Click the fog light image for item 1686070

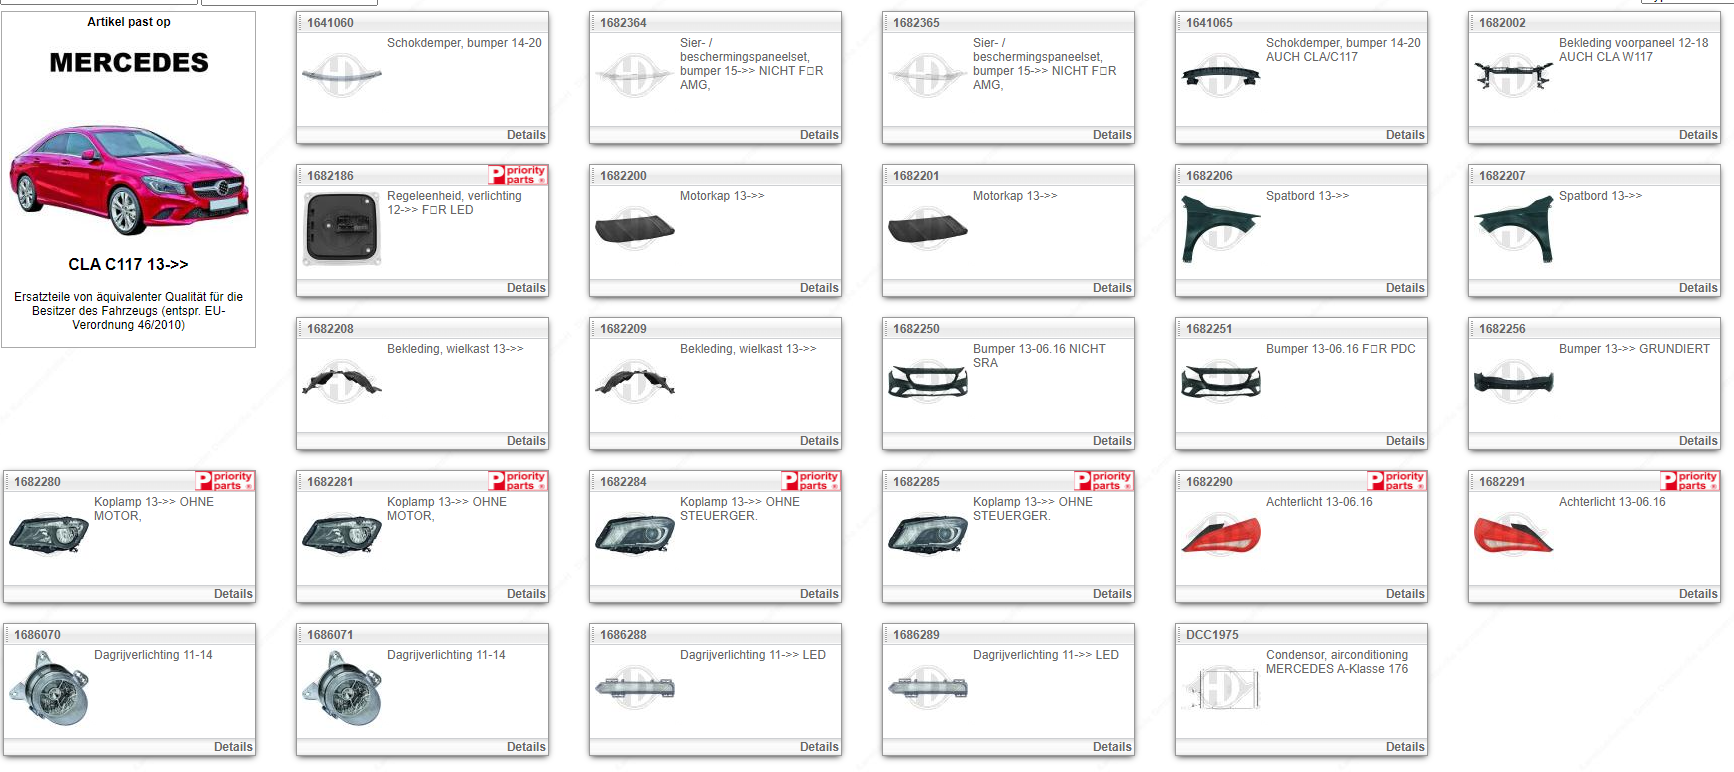[49, 688]
